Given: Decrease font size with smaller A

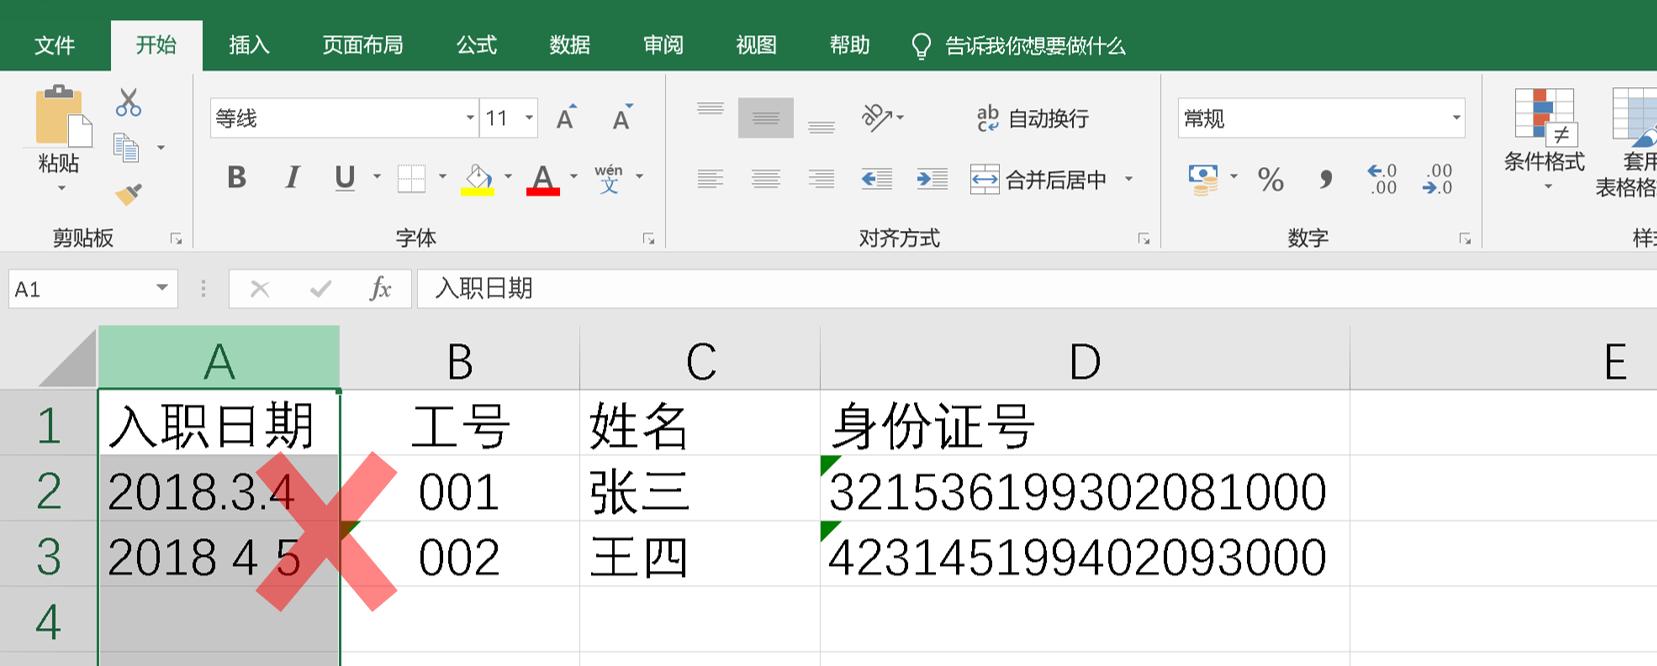Looking at the screenshot, I should pos(622,118).
